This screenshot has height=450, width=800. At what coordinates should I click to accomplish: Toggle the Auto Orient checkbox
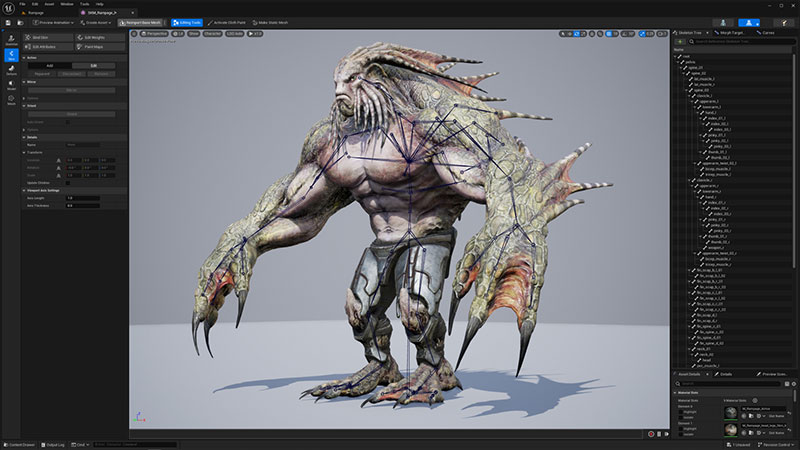[67, 122]
